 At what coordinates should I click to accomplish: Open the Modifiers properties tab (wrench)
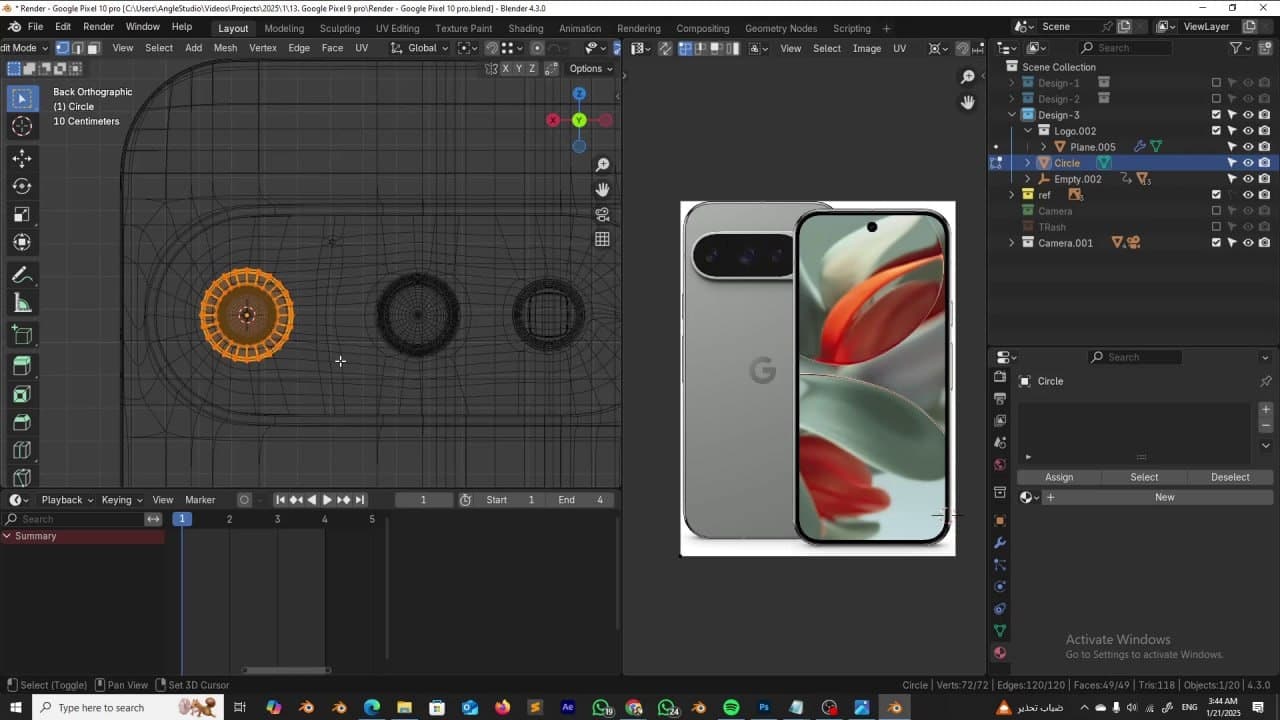point(999,543)
